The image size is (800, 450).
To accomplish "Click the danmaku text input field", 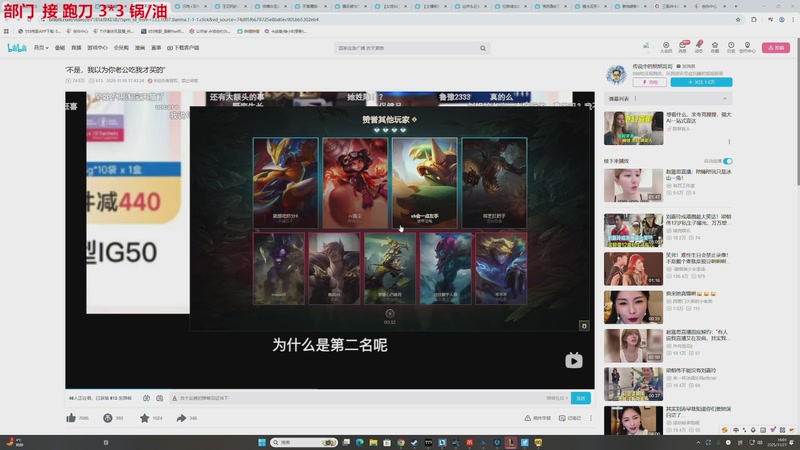I will pos(357,398).
